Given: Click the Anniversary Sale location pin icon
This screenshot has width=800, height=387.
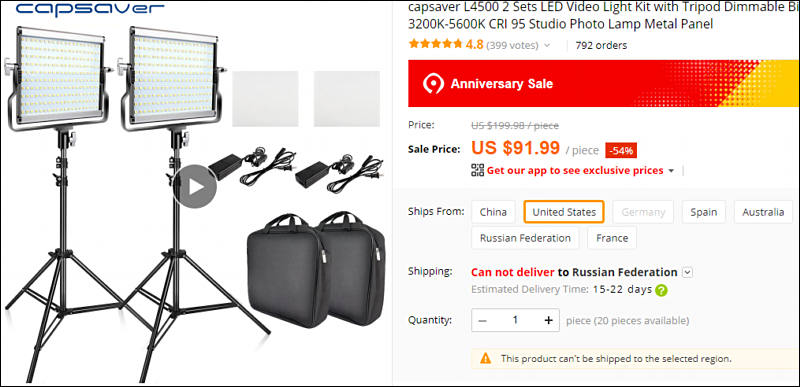Looking at the screenshot, I should pyautogui.click(x=433, y=84).
